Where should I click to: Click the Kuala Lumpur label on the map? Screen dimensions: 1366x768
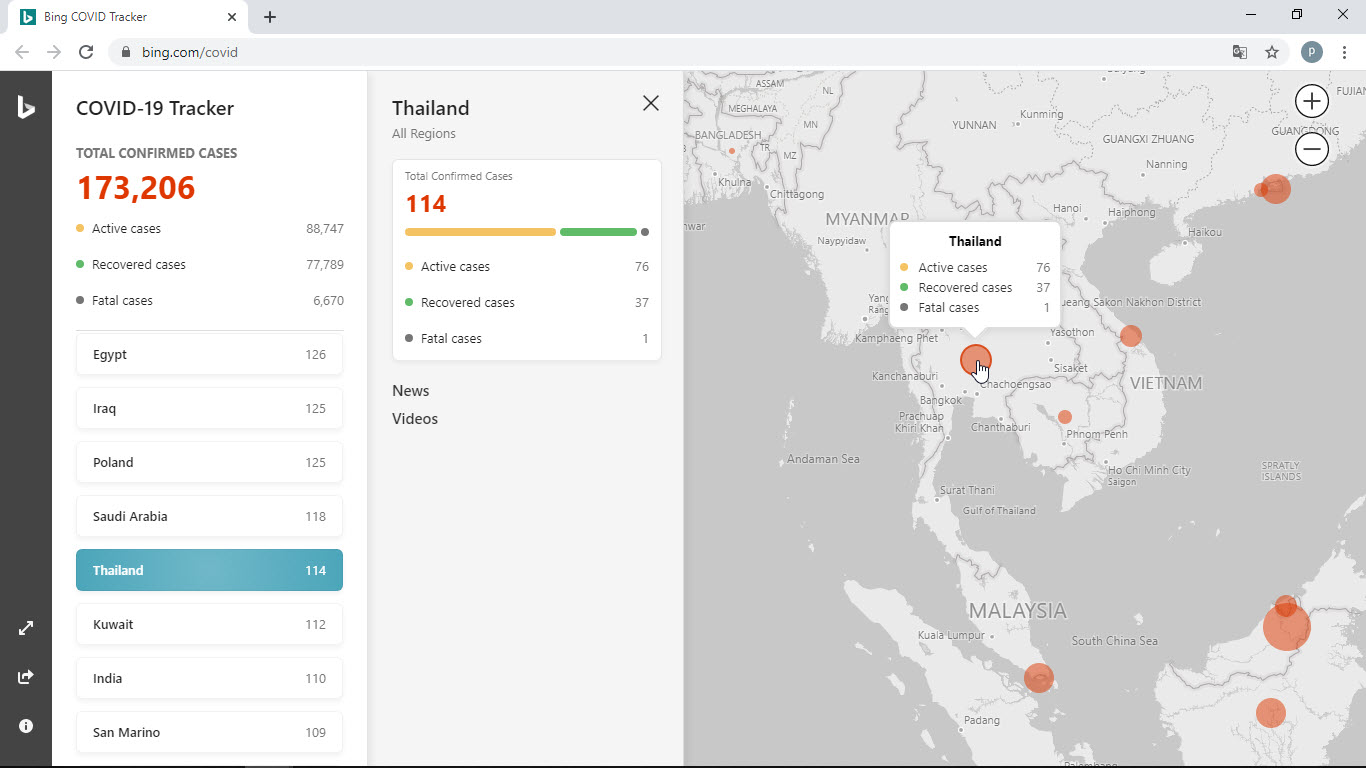pos(952,635)
